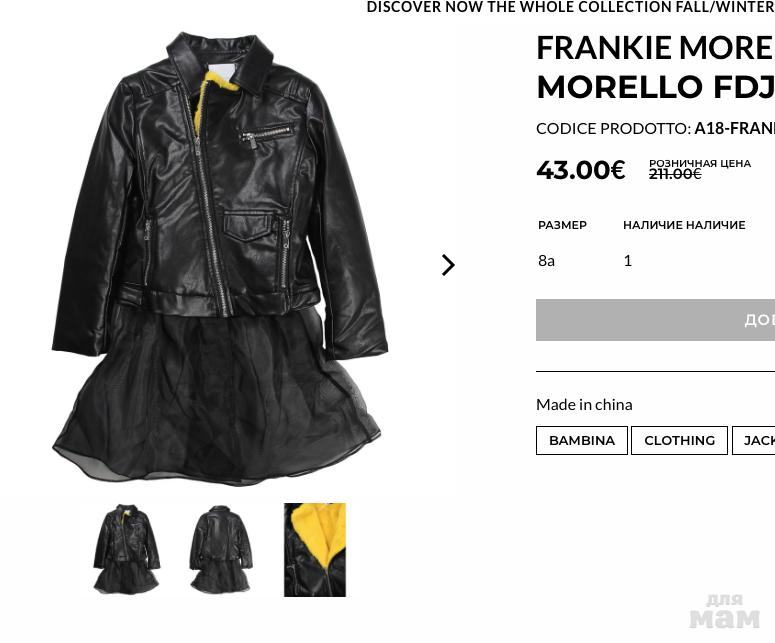Screen dimensions: 775x643
Task: Select the back view jacket thumbnail
Action: (220, 549)
